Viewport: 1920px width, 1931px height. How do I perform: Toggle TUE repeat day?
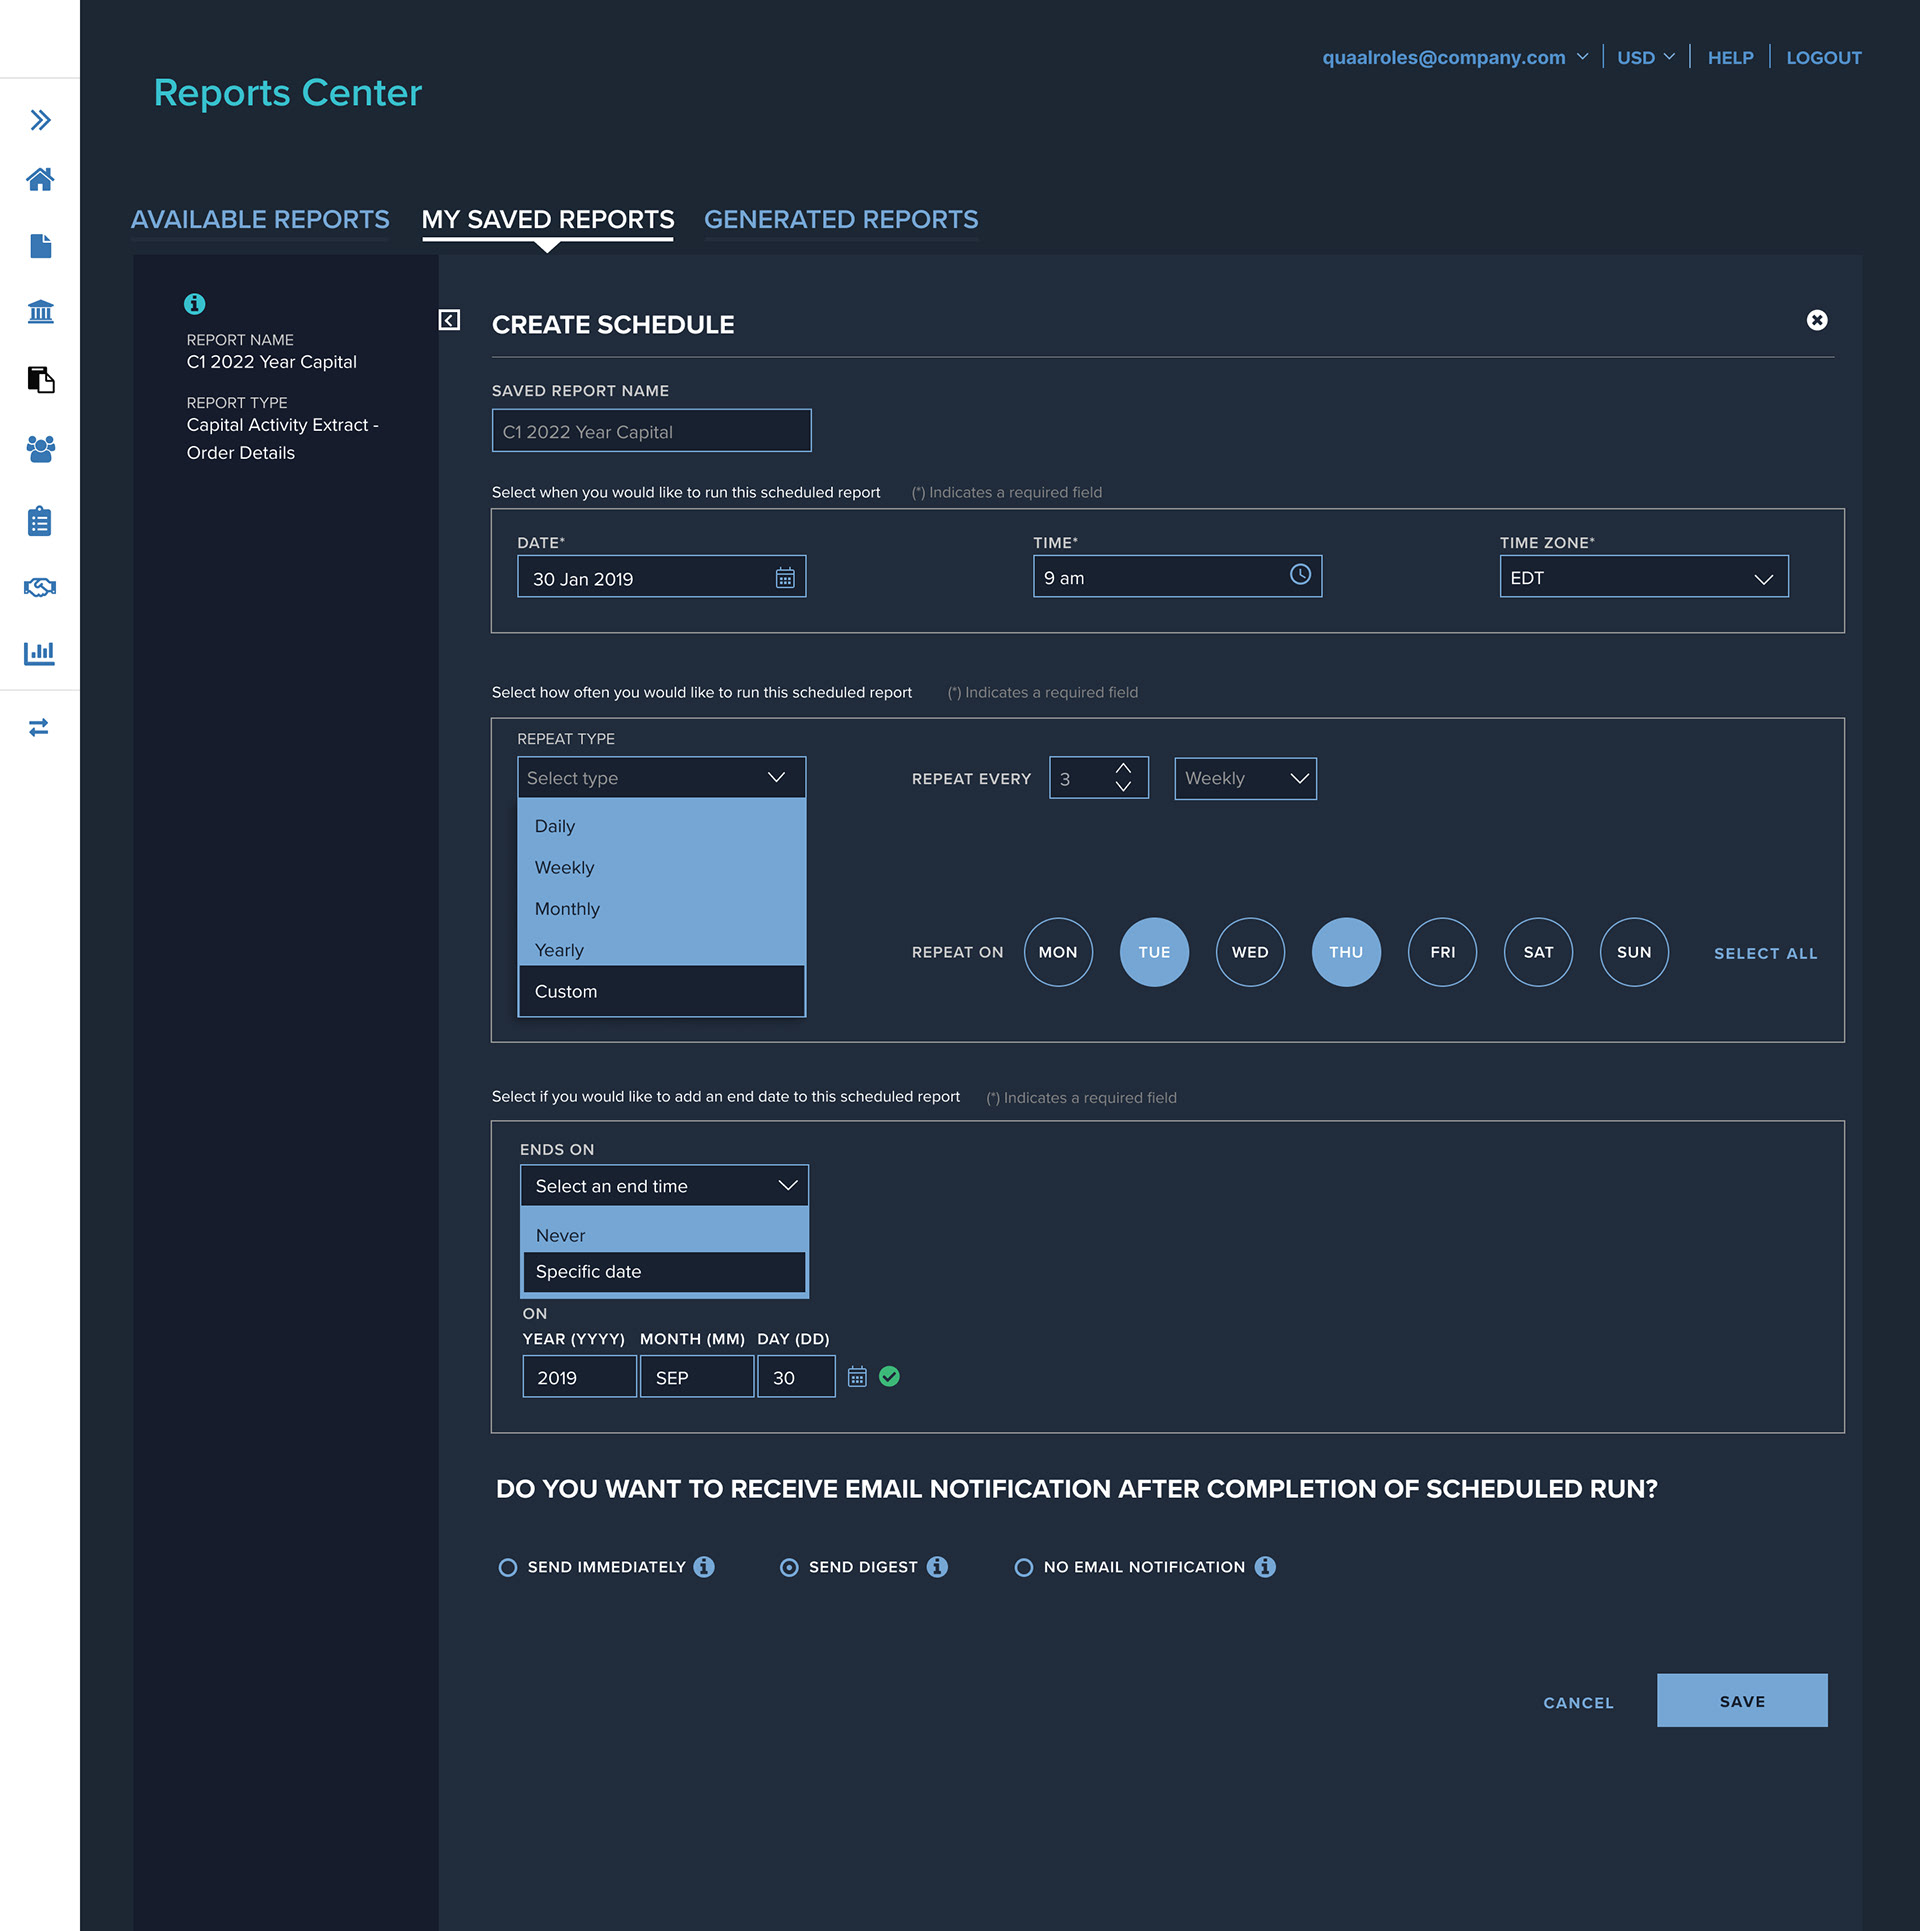[x=1154, y=952]
